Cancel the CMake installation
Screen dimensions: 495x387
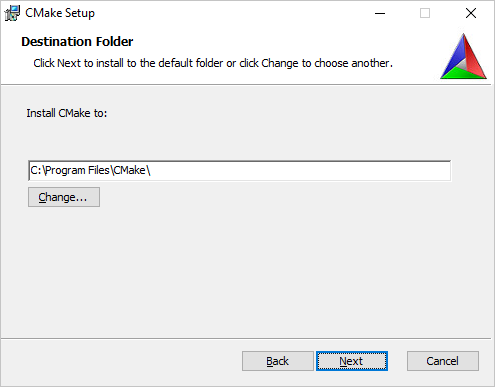(x=443, y=361)
